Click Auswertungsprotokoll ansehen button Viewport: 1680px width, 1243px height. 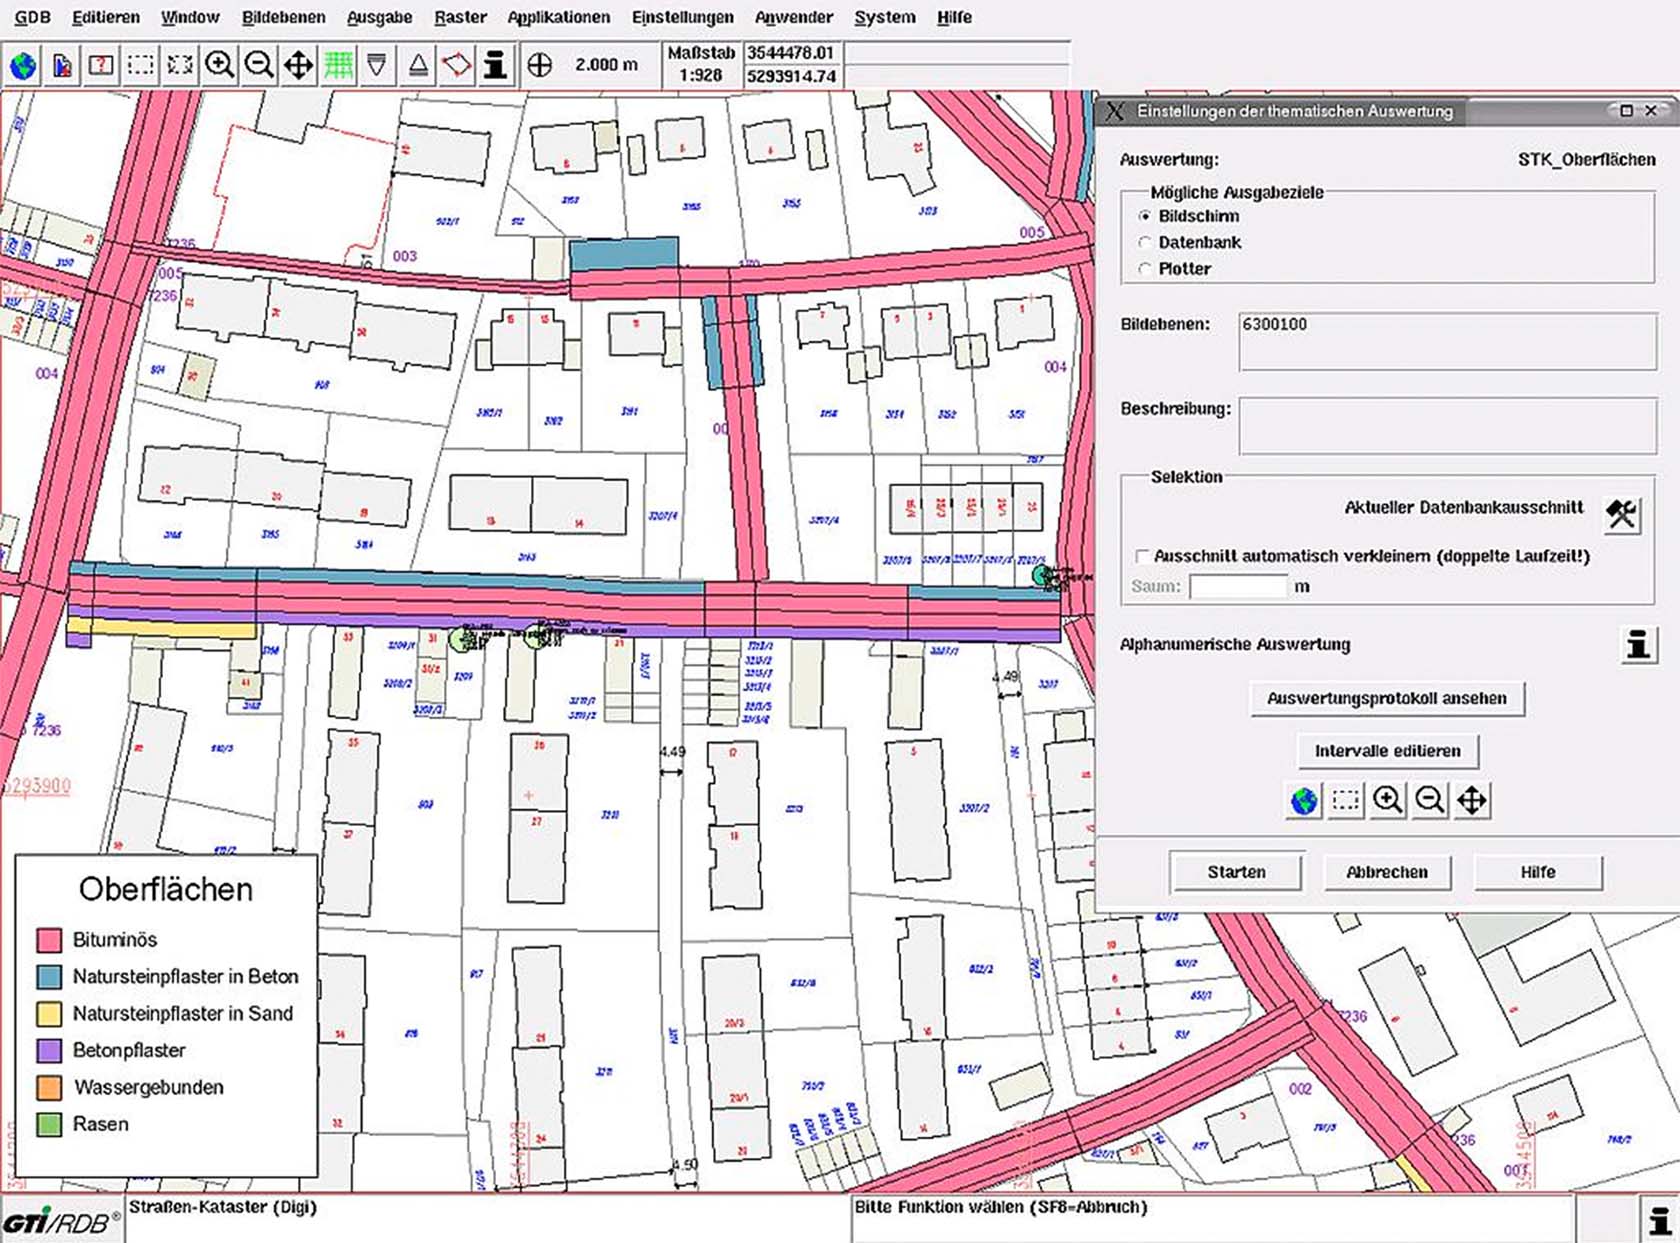coord(1386,698)
